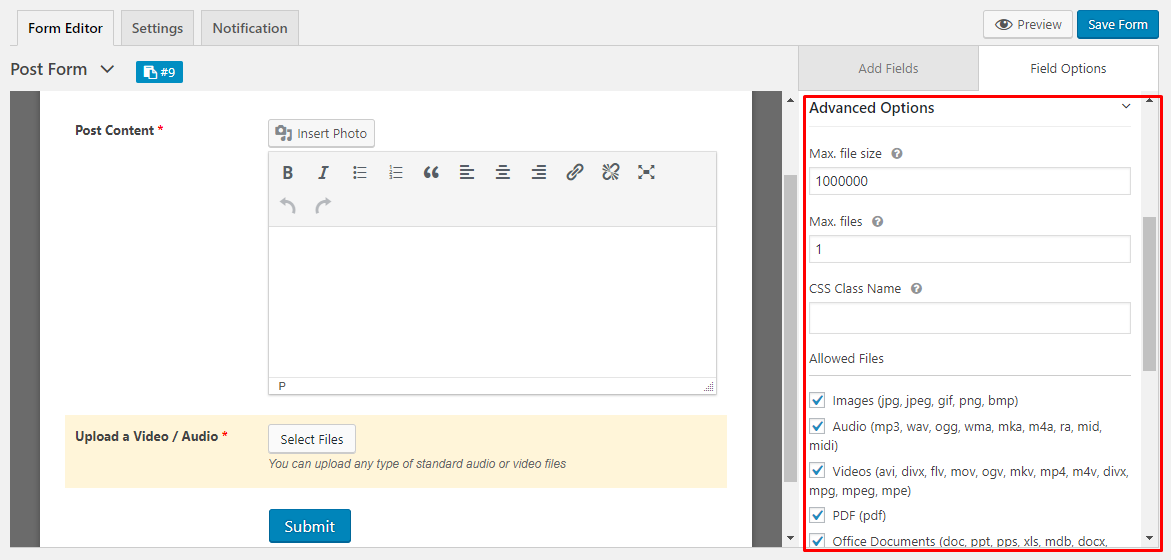Screen dimensions: 1171x560
Task: Remove link with the unlink icon
Action: click(x=610, y=173)
